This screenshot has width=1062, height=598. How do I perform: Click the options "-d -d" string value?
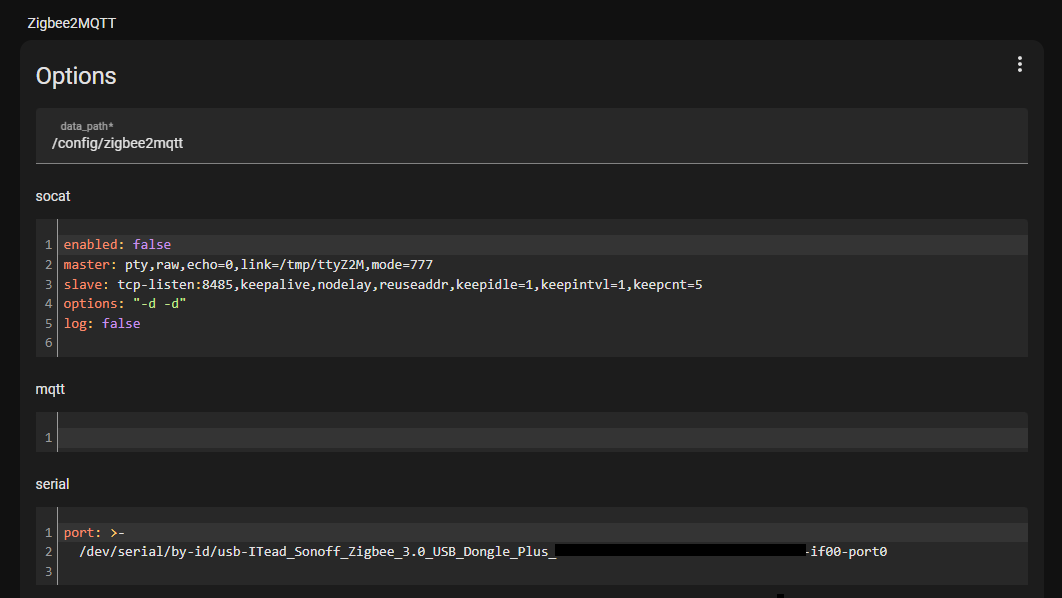159,304
